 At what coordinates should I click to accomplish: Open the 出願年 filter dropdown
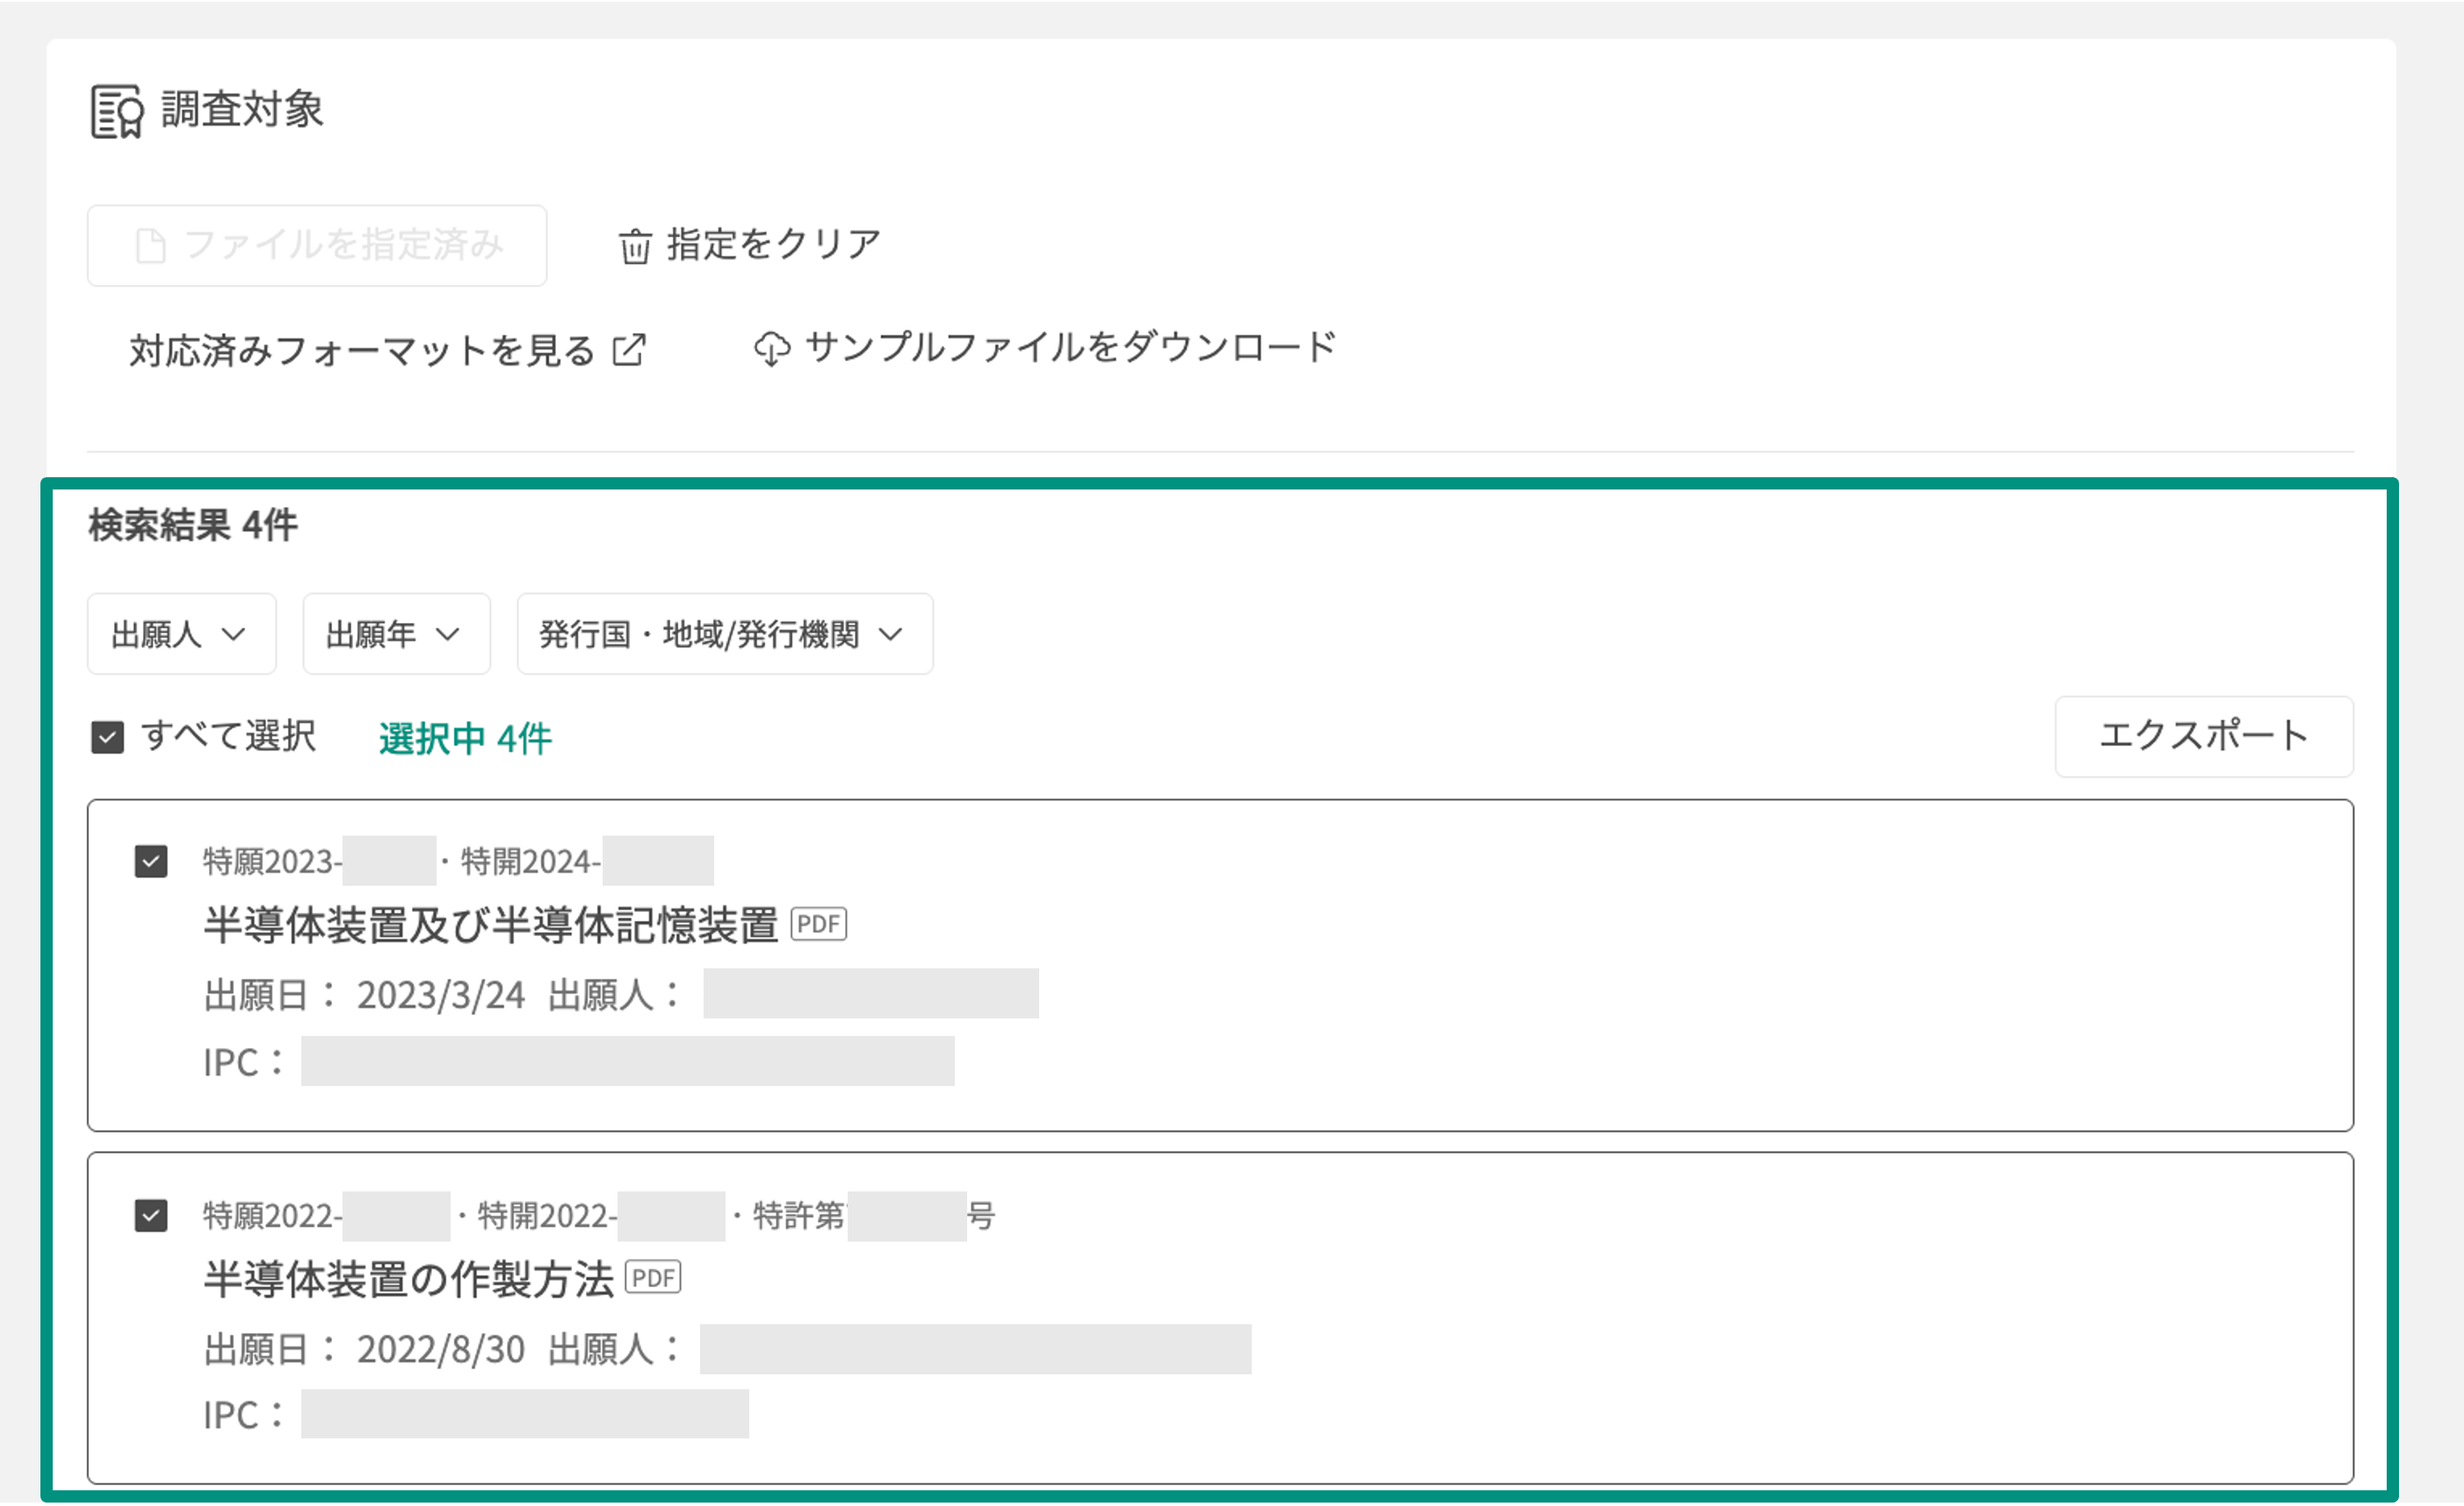[x=397, y=634]
